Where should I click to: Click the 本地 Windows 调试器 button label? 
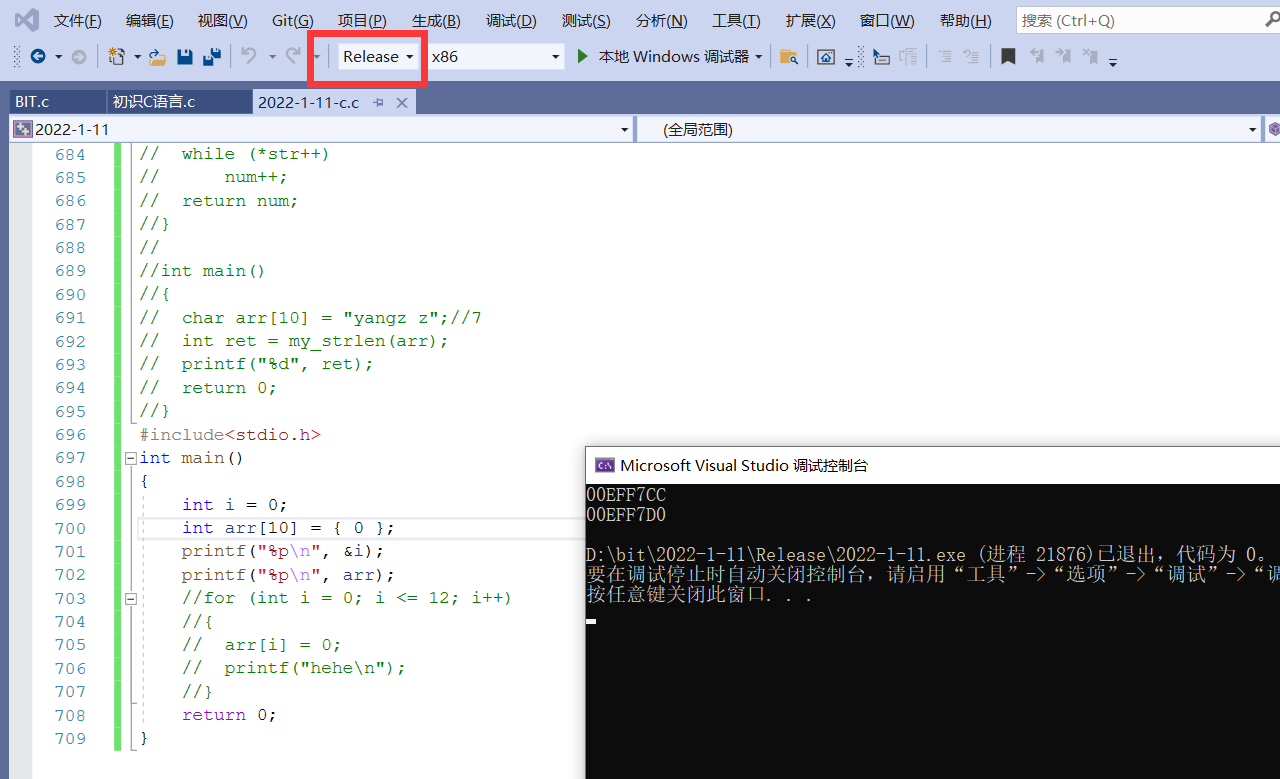(674, 57)
